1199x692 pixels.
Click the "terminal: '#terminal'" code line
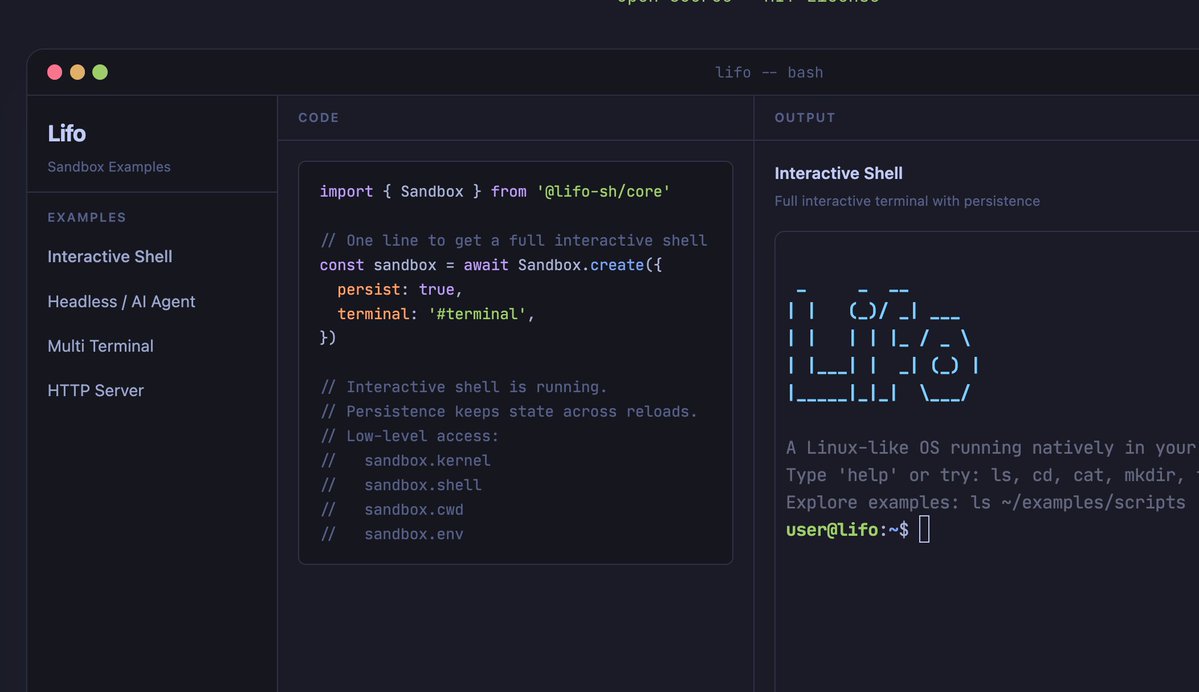[435, 314]
